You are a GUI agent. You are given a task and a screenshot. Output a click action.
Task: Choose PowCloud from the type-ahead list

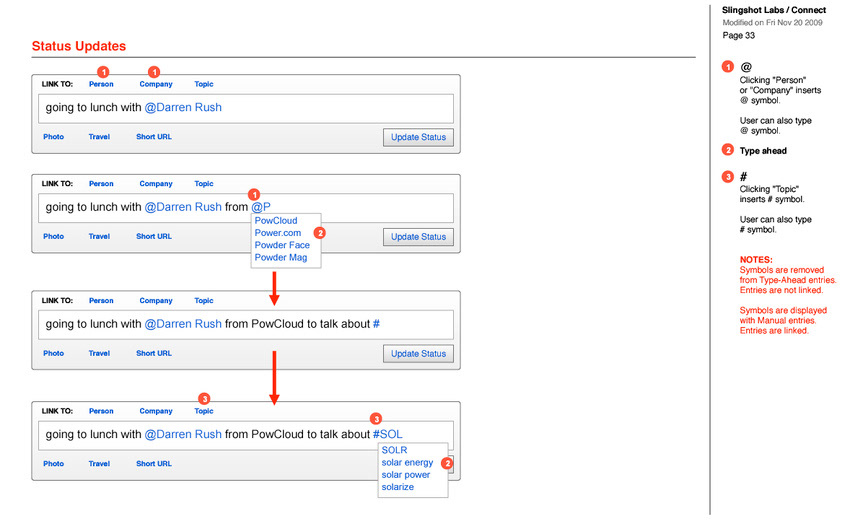276,221
